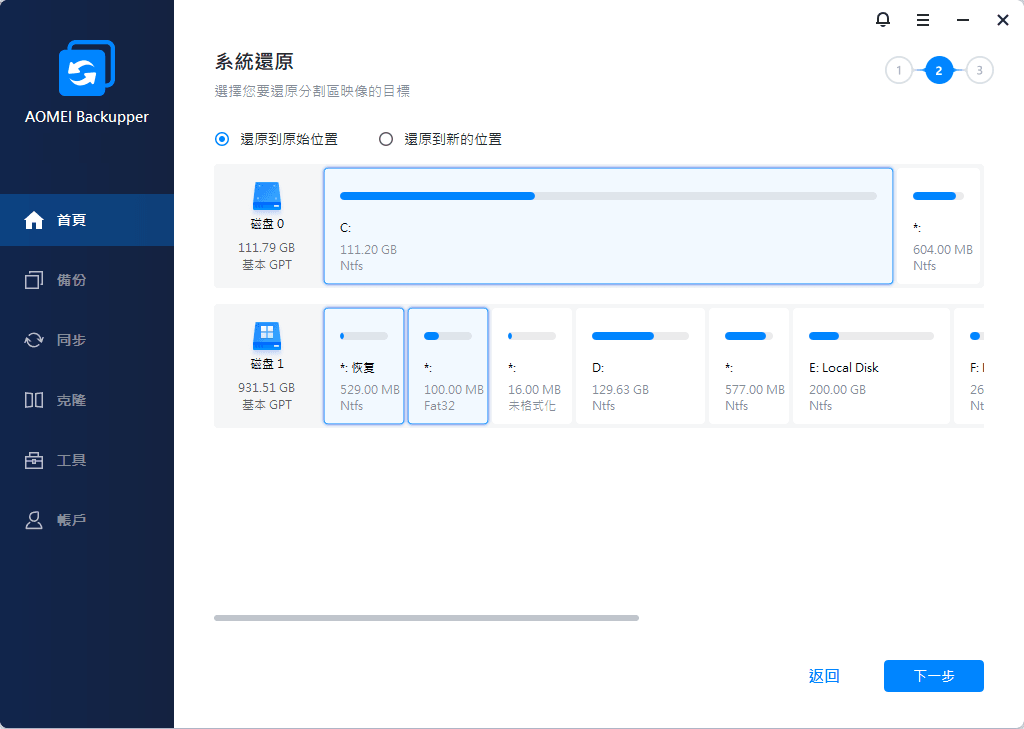Click the 磁盘 0 disk icon
1024x729 pixels.
(x=266, y=196)
